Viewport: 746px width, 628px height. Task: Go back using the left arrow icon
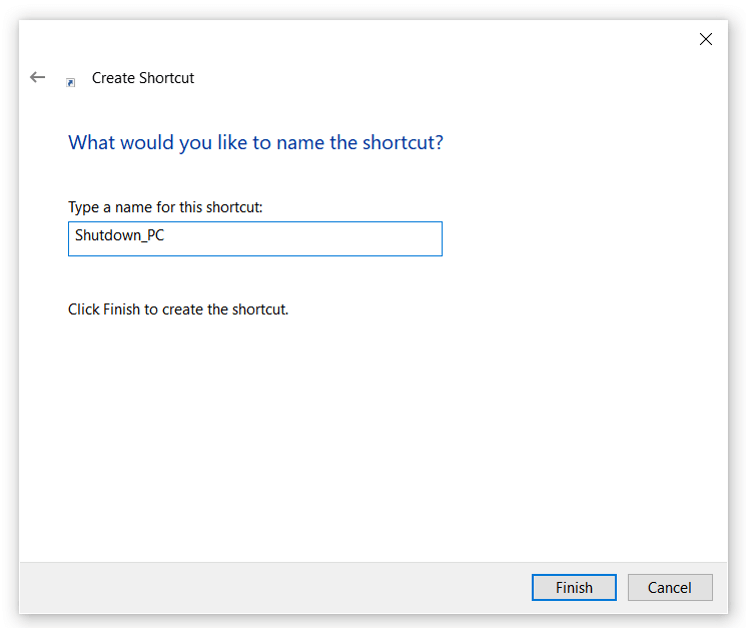38,77
